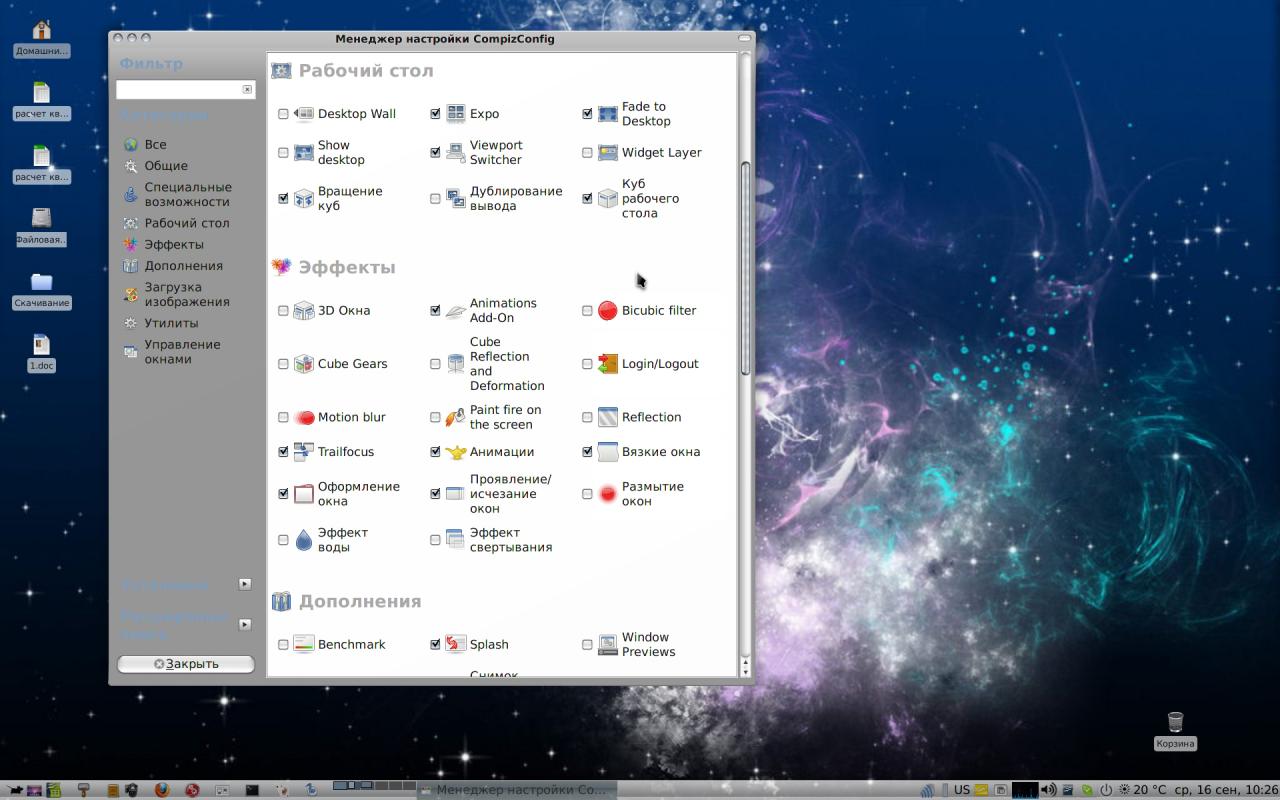Image resolution: width=1280 pixels, height=800 pixels.
Task: Select the Эффекты category in sidebar
Action: [x=163, y=245]
